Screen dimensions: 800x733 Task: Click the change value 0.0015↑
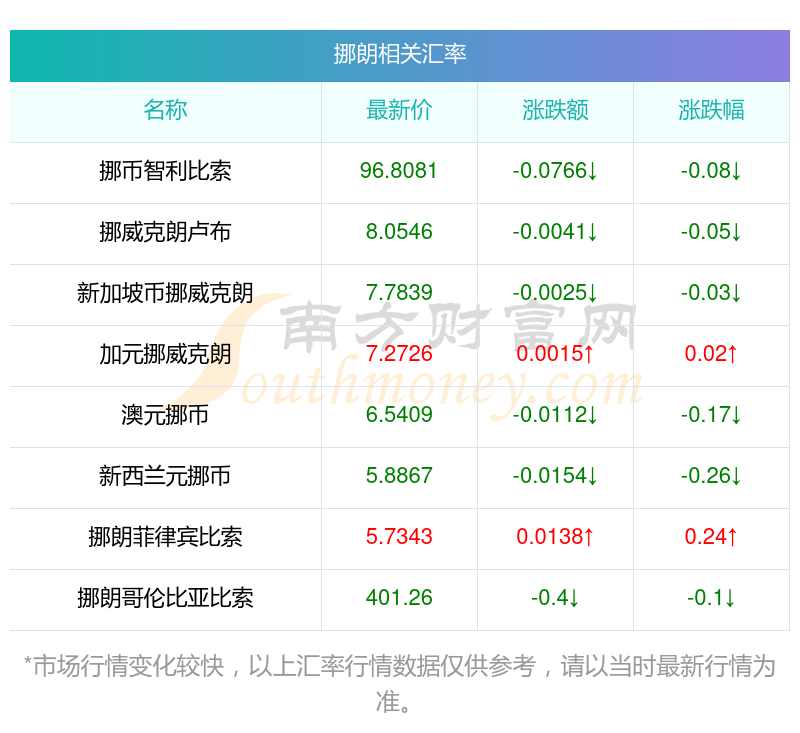click(x=555, y=353)
